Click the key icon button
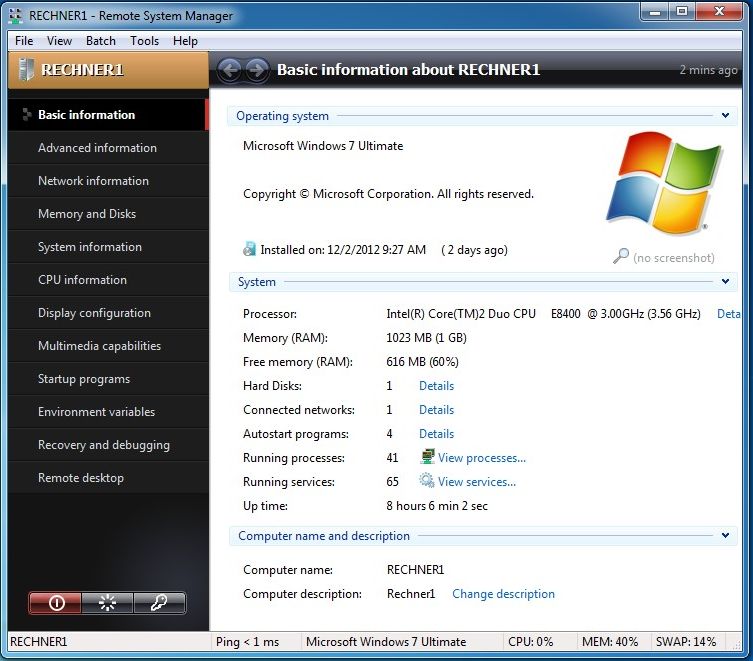Screen dimensions: 753x661 (159, 602)
